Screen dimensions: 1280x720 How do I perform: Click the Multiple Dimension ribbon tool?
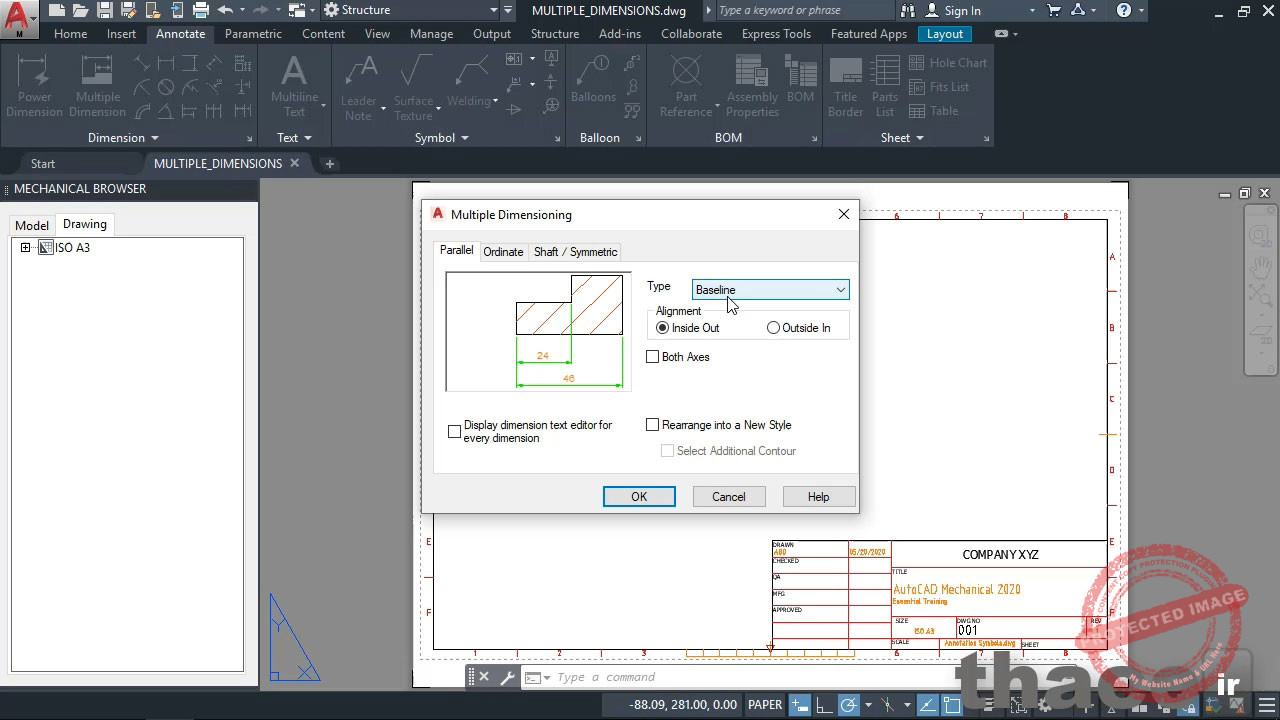97,85
